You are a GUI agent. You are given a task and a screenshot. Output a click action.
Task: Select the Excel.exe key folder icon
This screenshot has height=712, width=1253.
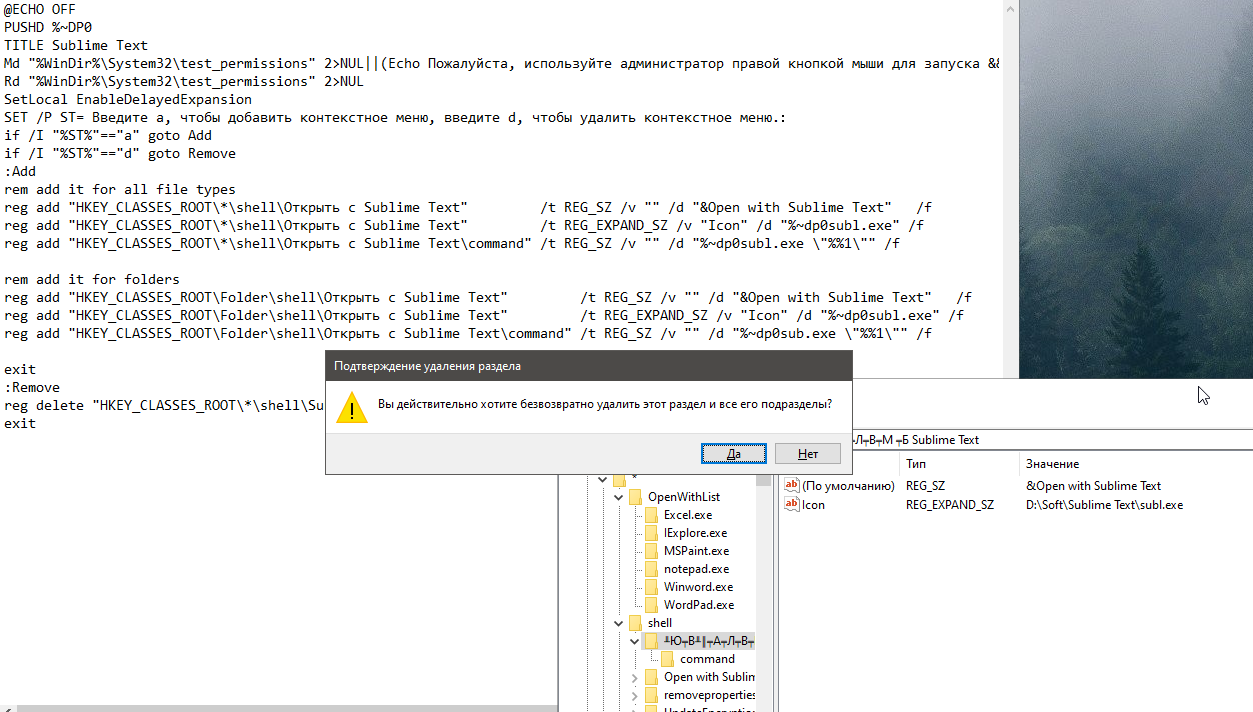tap(653, 515)
